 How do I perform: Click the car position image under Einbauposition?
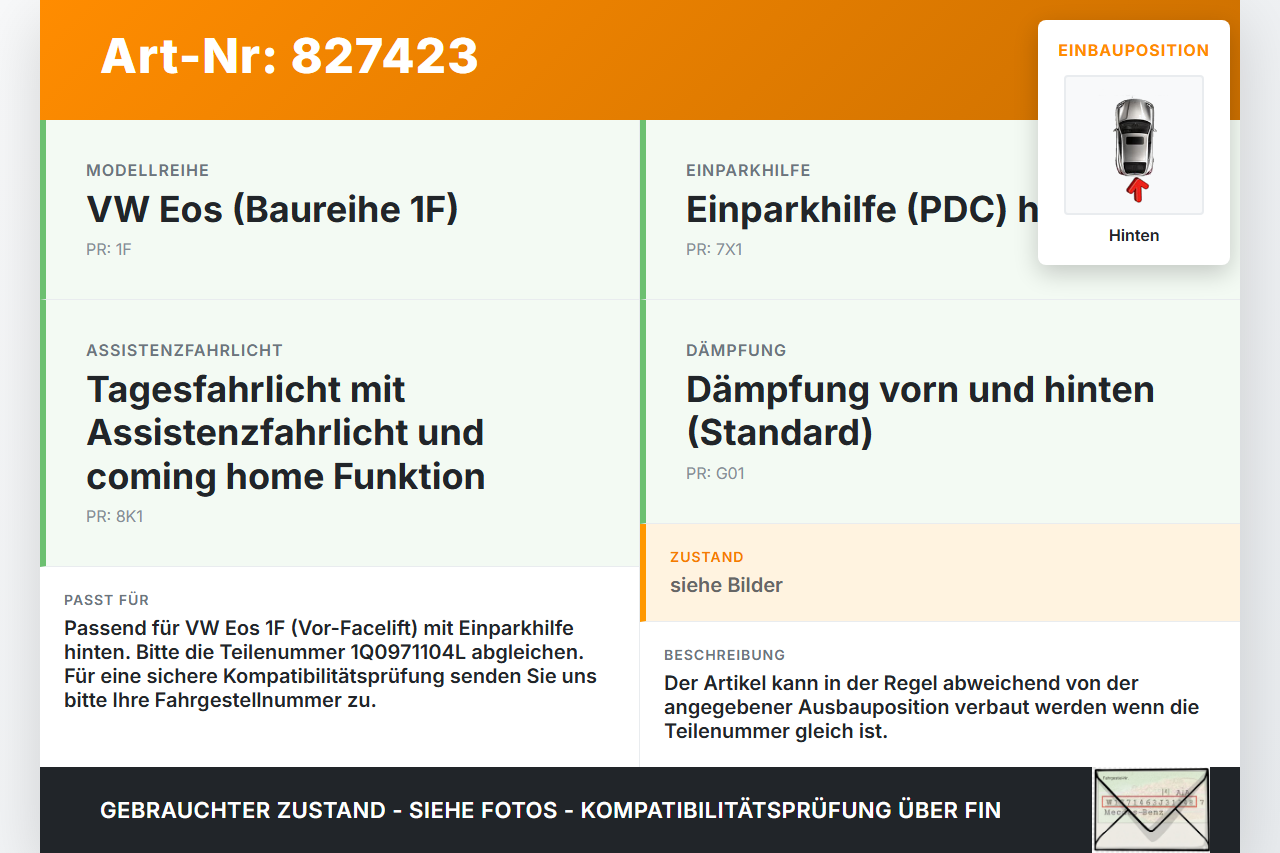(1134, 145)
